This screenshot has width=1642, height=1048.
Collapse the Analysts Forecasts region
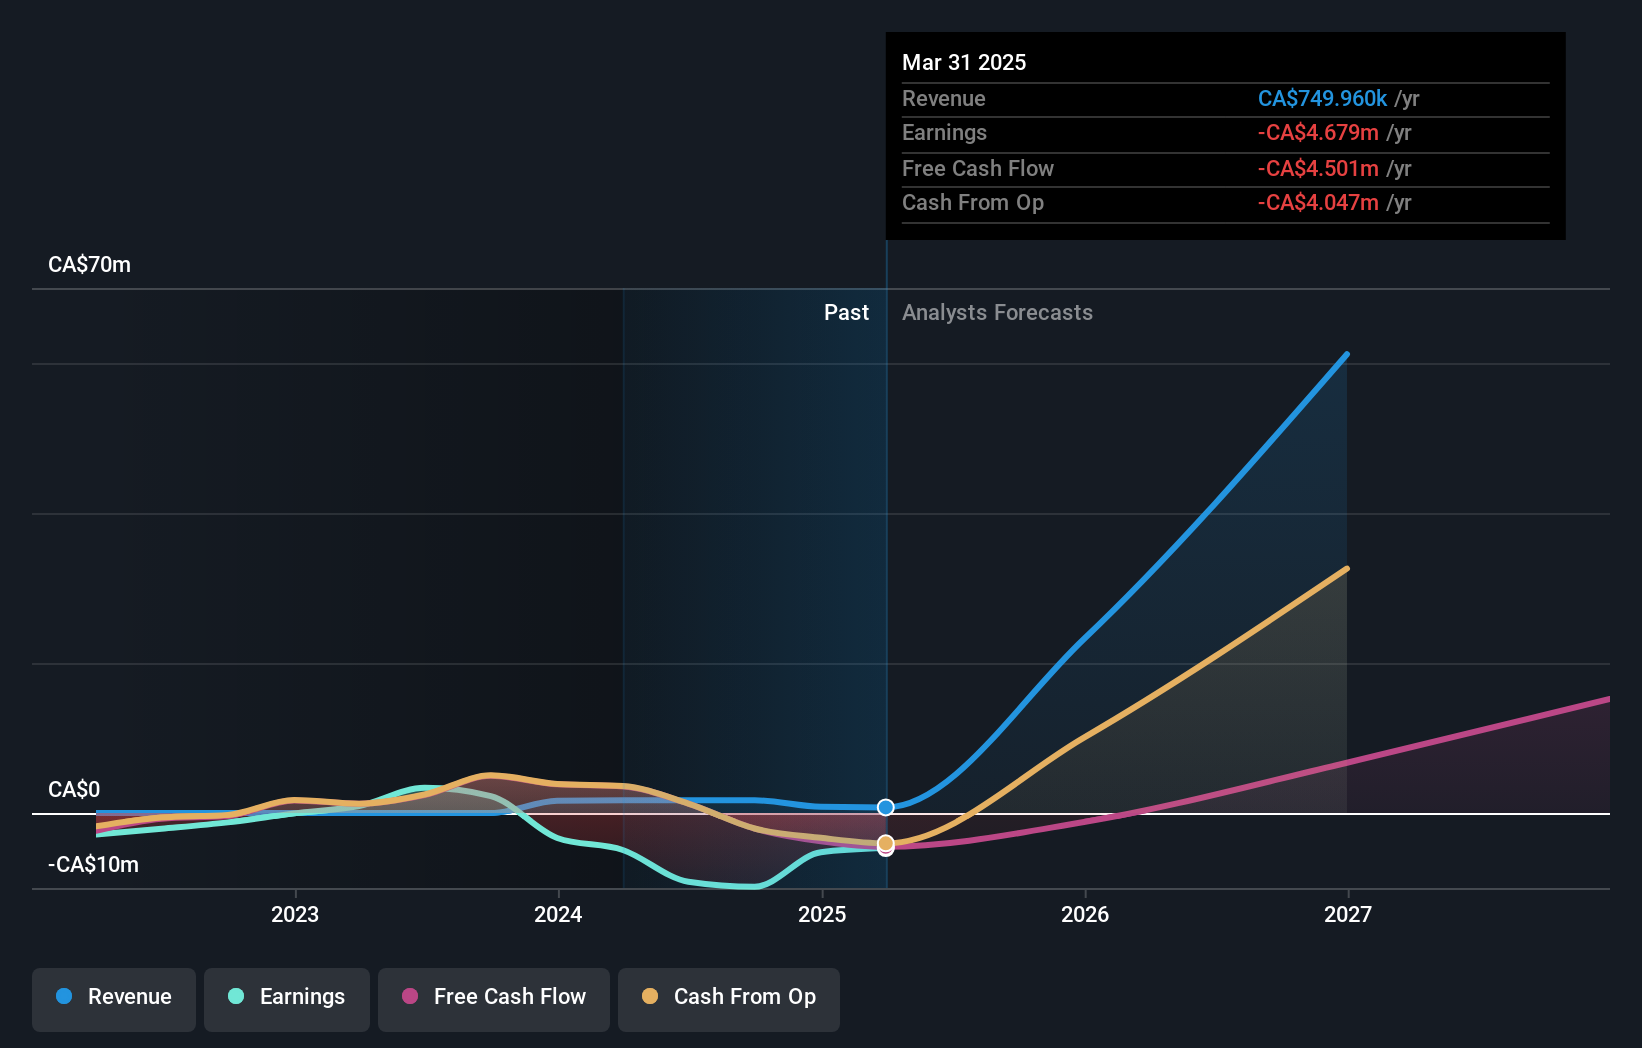pyautogui.click(x=996, y=312)
